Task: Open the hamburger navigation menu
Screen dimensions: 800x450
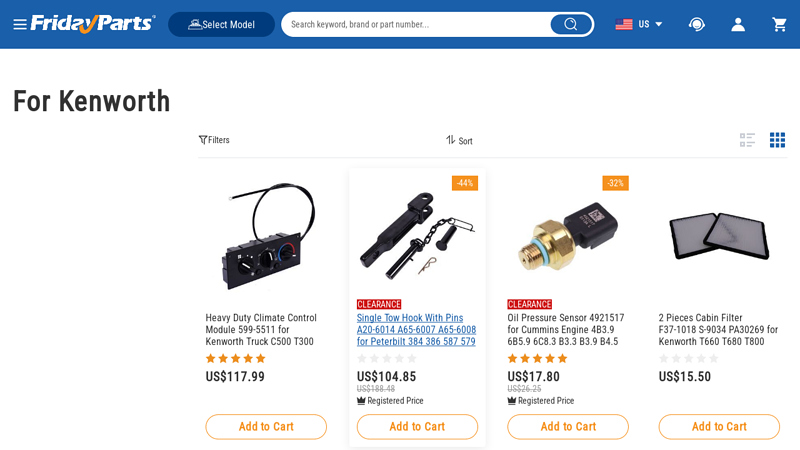Action: 20,24
